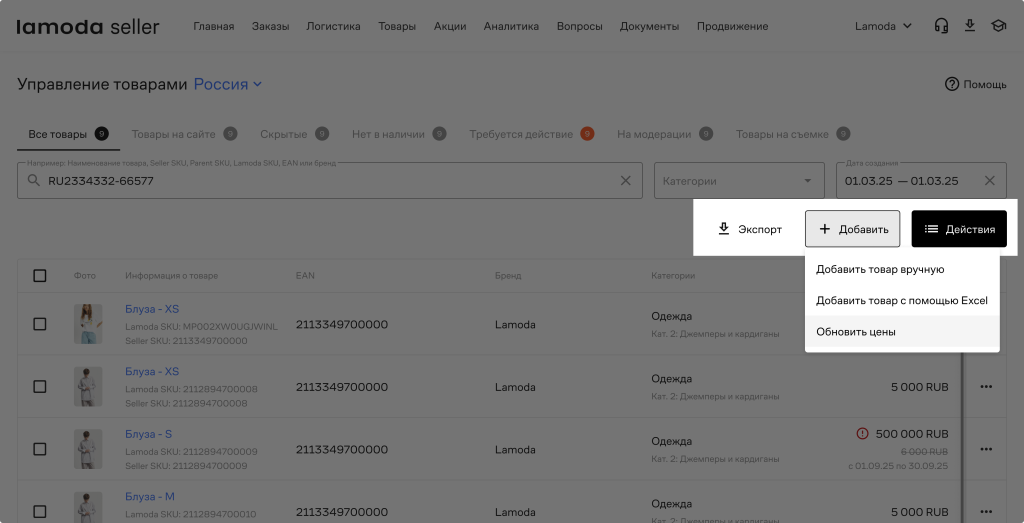Click the first Блуза - XS product photo
This screenshot has height=523, width=1024.
[x=88, y=324]
